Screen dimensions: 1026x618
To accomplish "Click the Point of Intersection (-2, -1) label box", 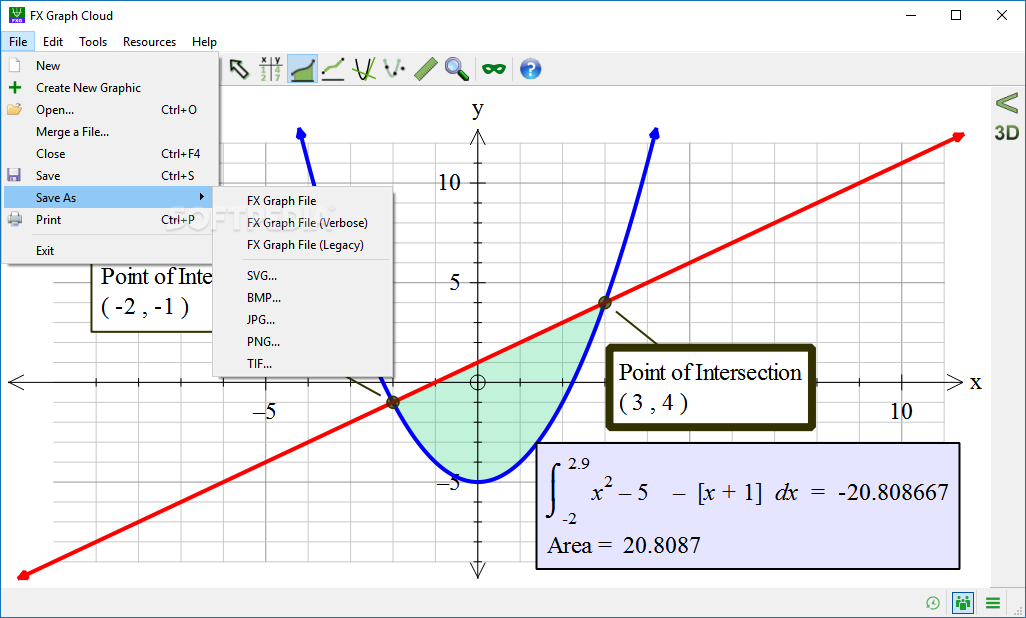I will (x=152, y=296).
